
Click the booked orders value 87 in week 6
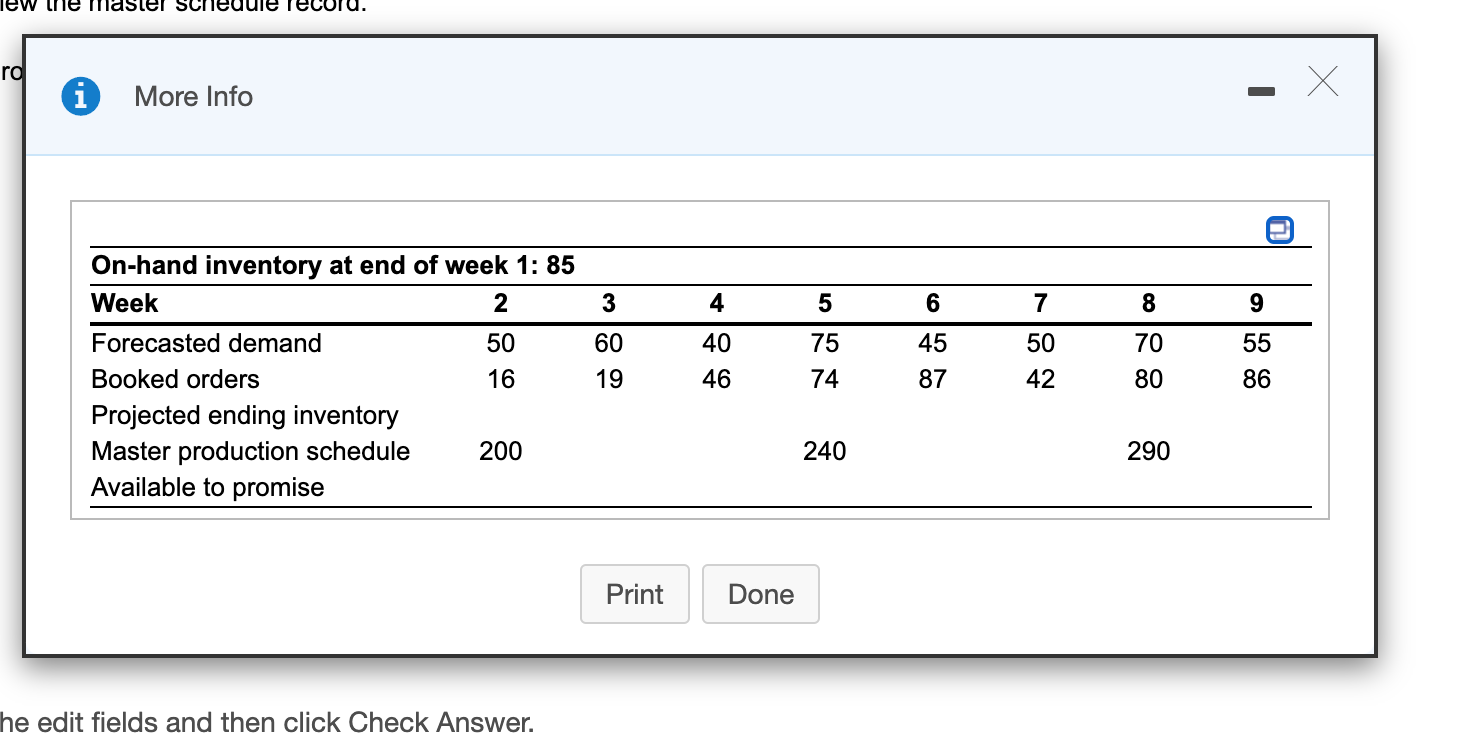[932, 379]
